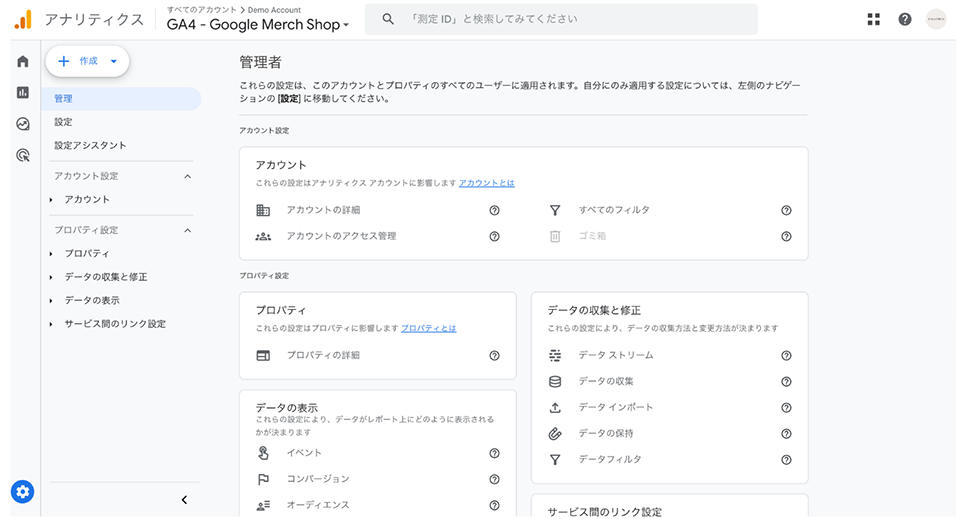Open すべてのフィルタ settings
The height and width of the screenshot is (519, 960).
point(614,210)
